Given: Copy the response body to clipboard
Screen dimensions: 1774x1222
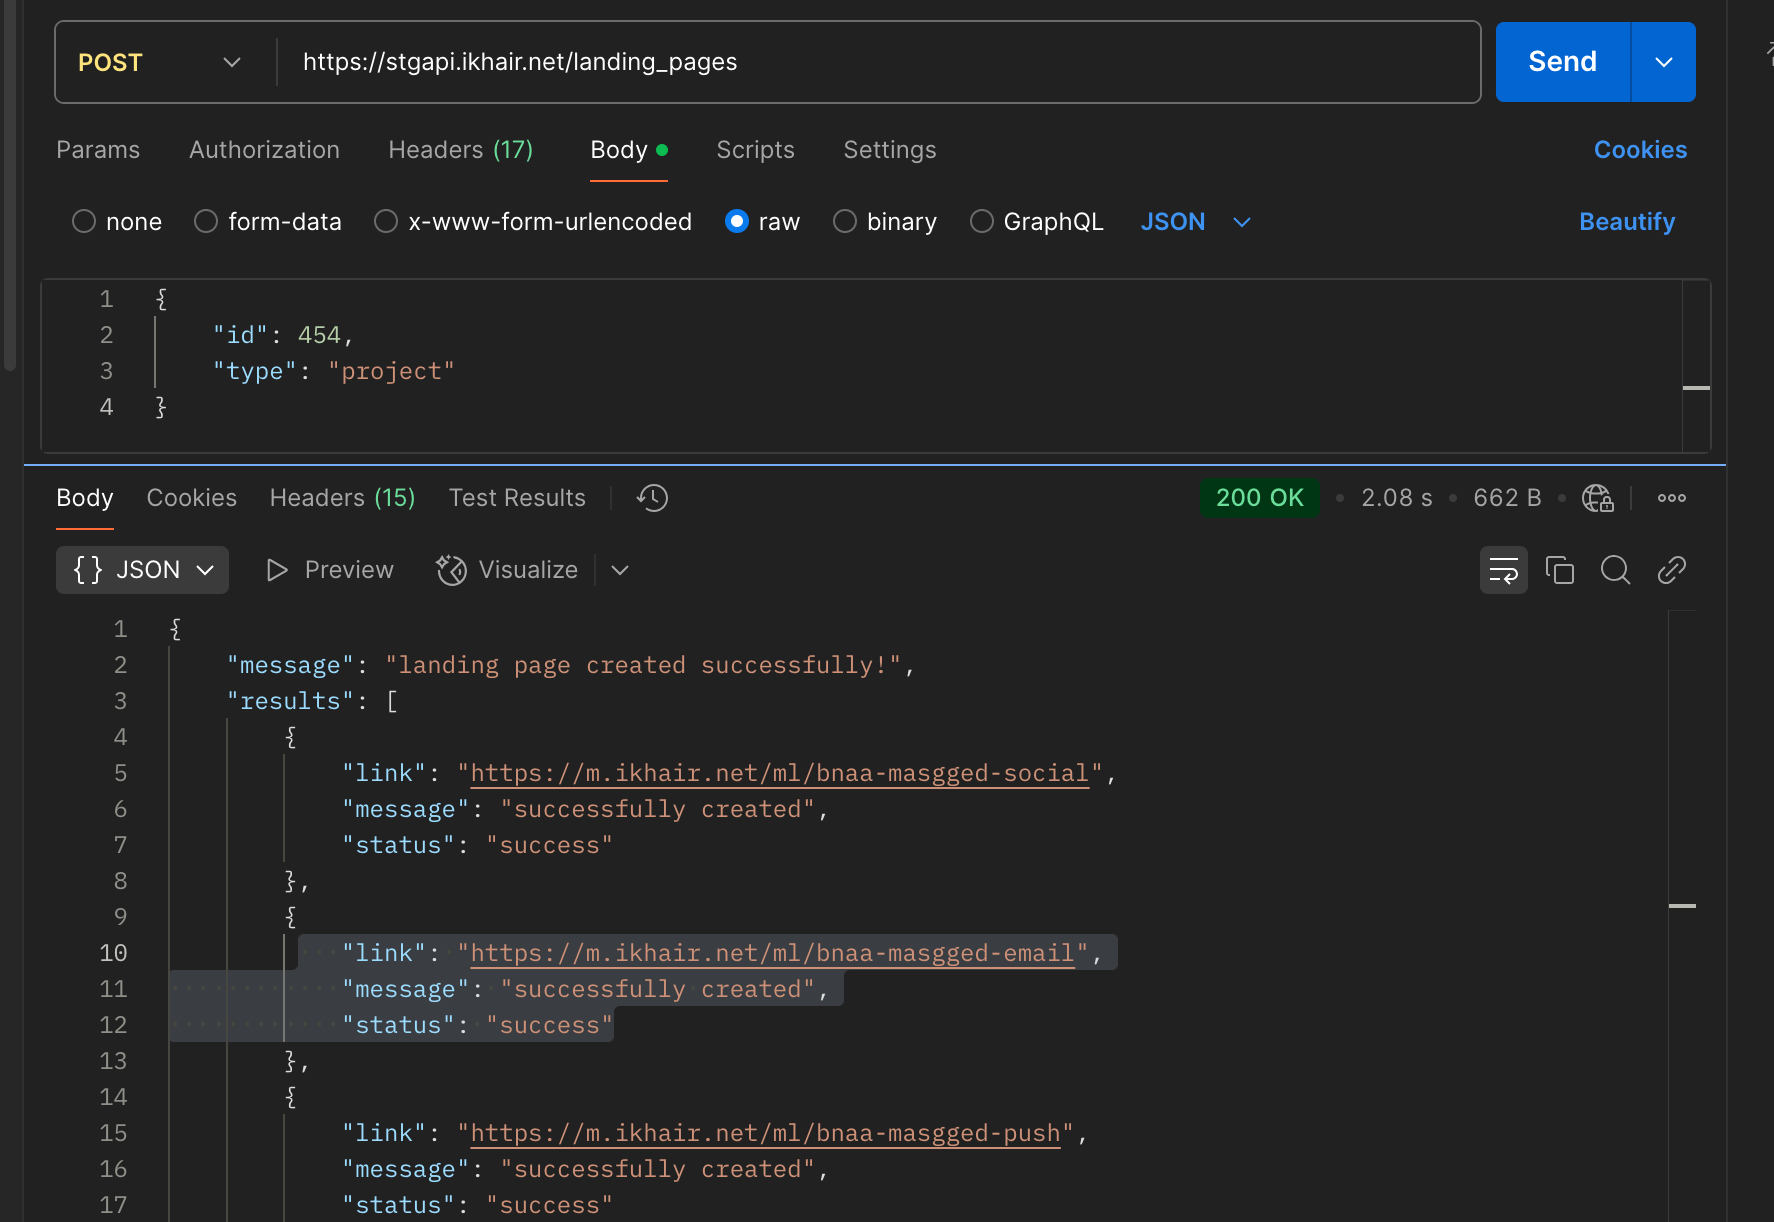Looking at the screenshot, I should 1559,570.
